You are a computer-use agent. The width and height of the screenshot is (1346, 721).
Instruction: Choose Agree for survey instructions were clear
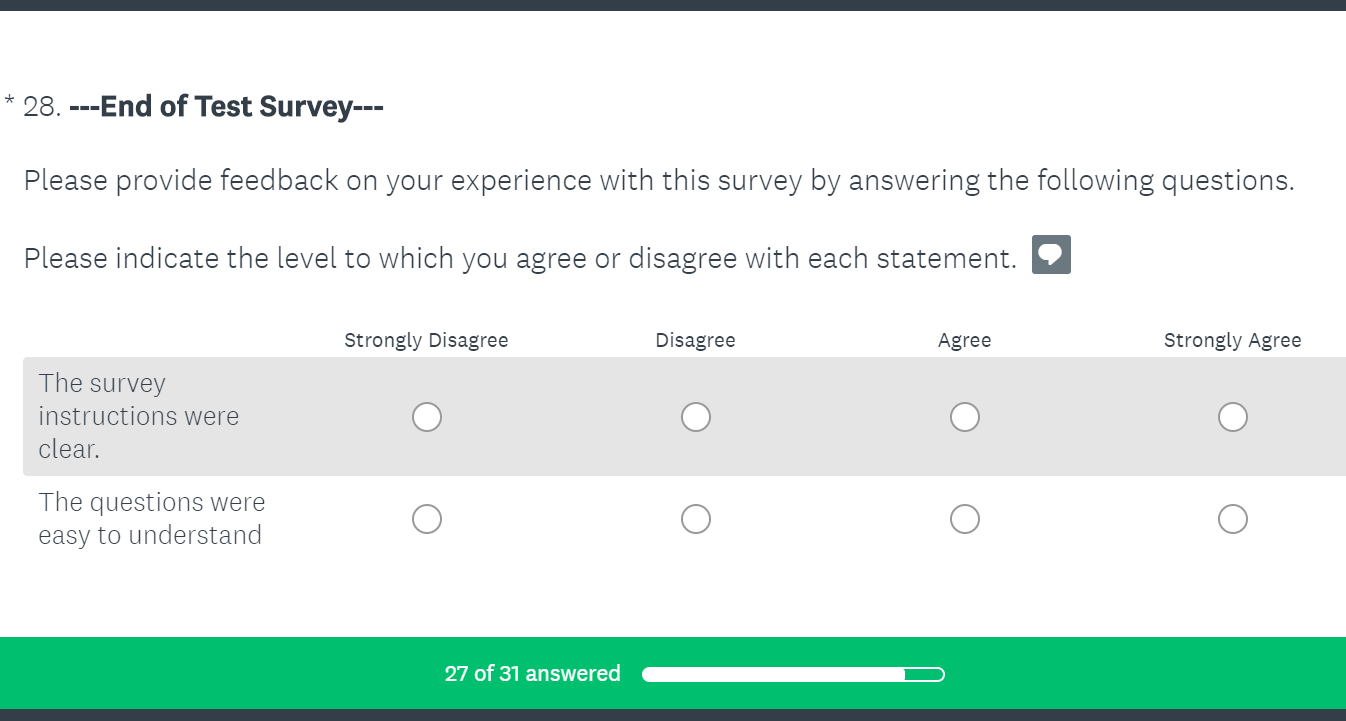965,417
